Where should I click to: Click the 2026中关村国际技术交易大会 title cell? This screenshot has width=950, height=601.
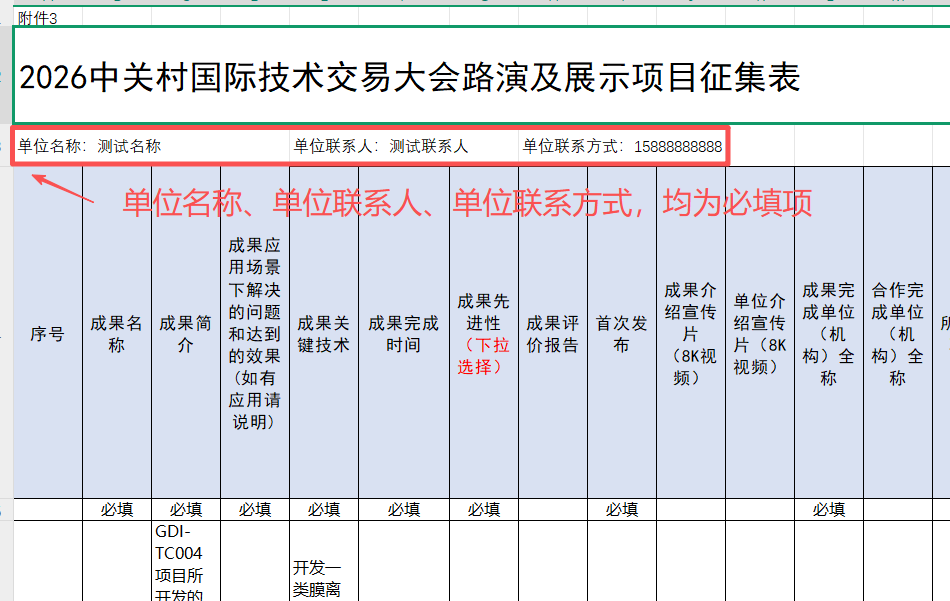click(410, 77)
